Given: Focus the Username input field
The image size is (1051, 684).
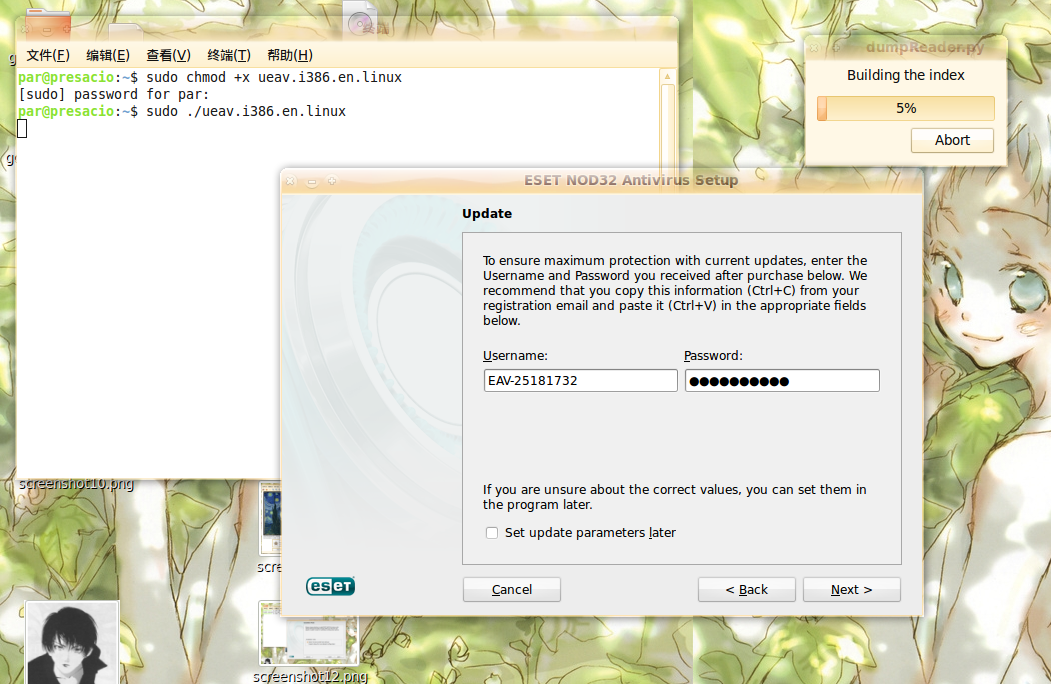Looking at the screenshot, I should (x=580, y=380).
